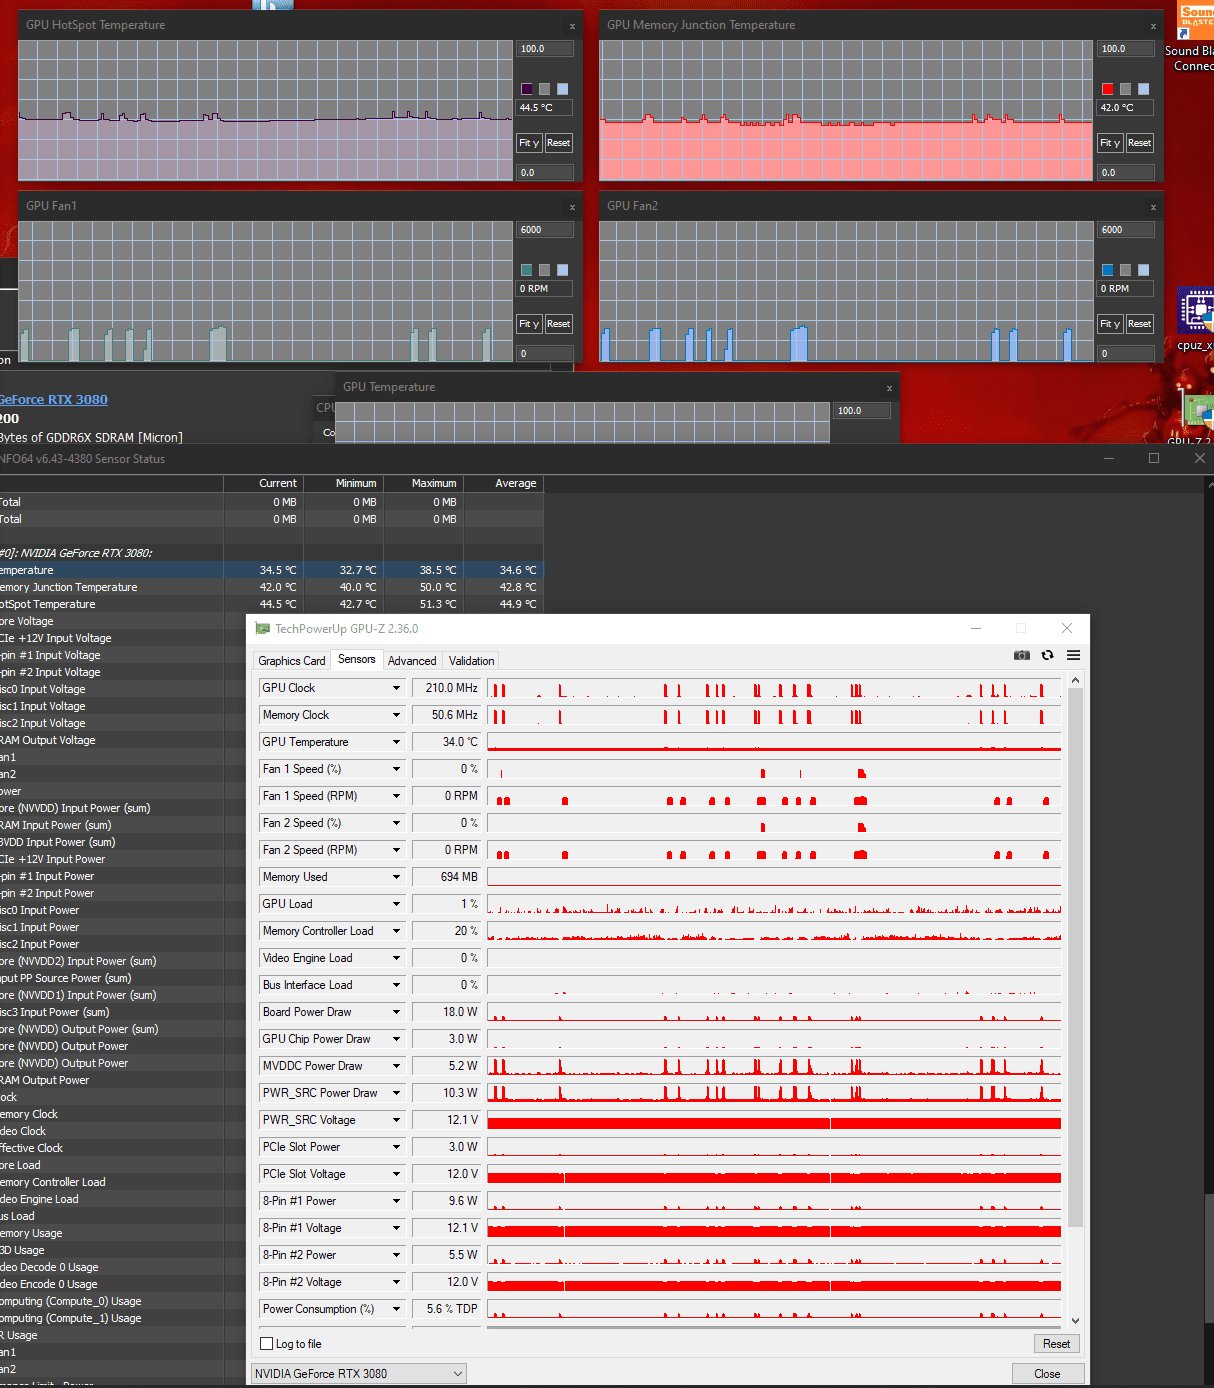Click Reset in GPU Fan1 graph
The image size is (1214, 1388).
pyautogui.click(x=558, y=324)
